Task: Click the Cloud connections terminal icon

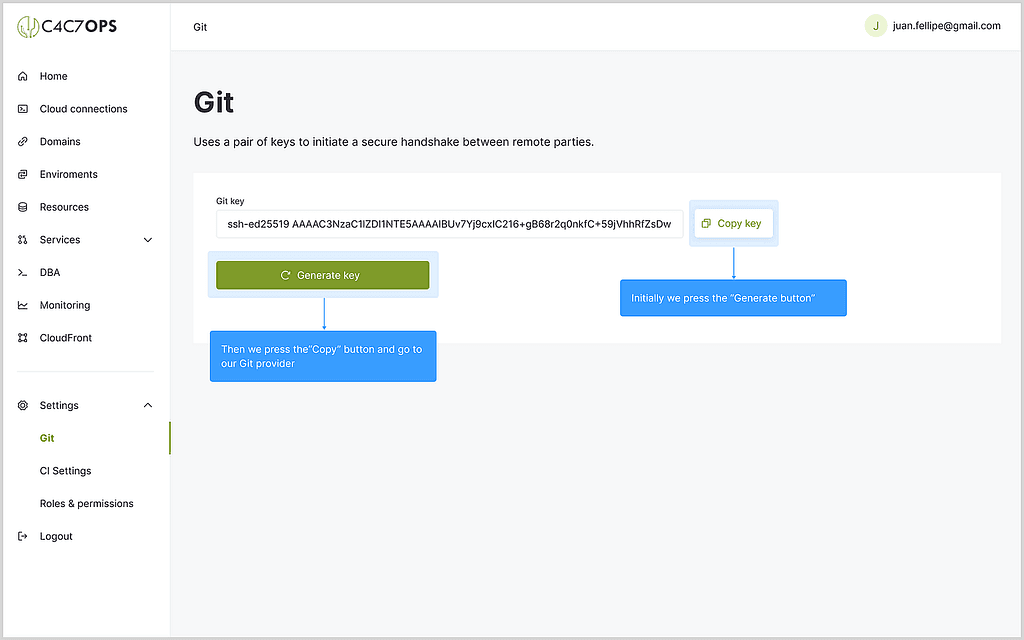Action: [23, 109]
